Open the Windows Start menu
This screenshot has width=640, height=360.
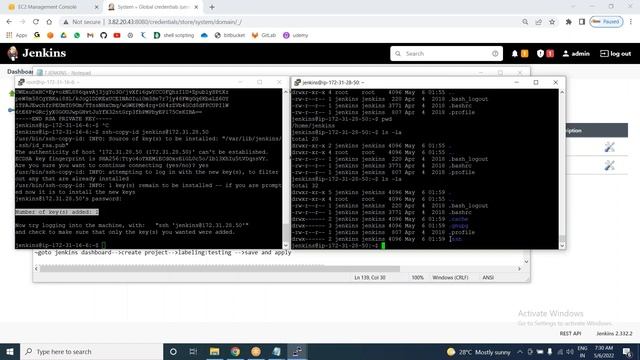click(10, 351)
